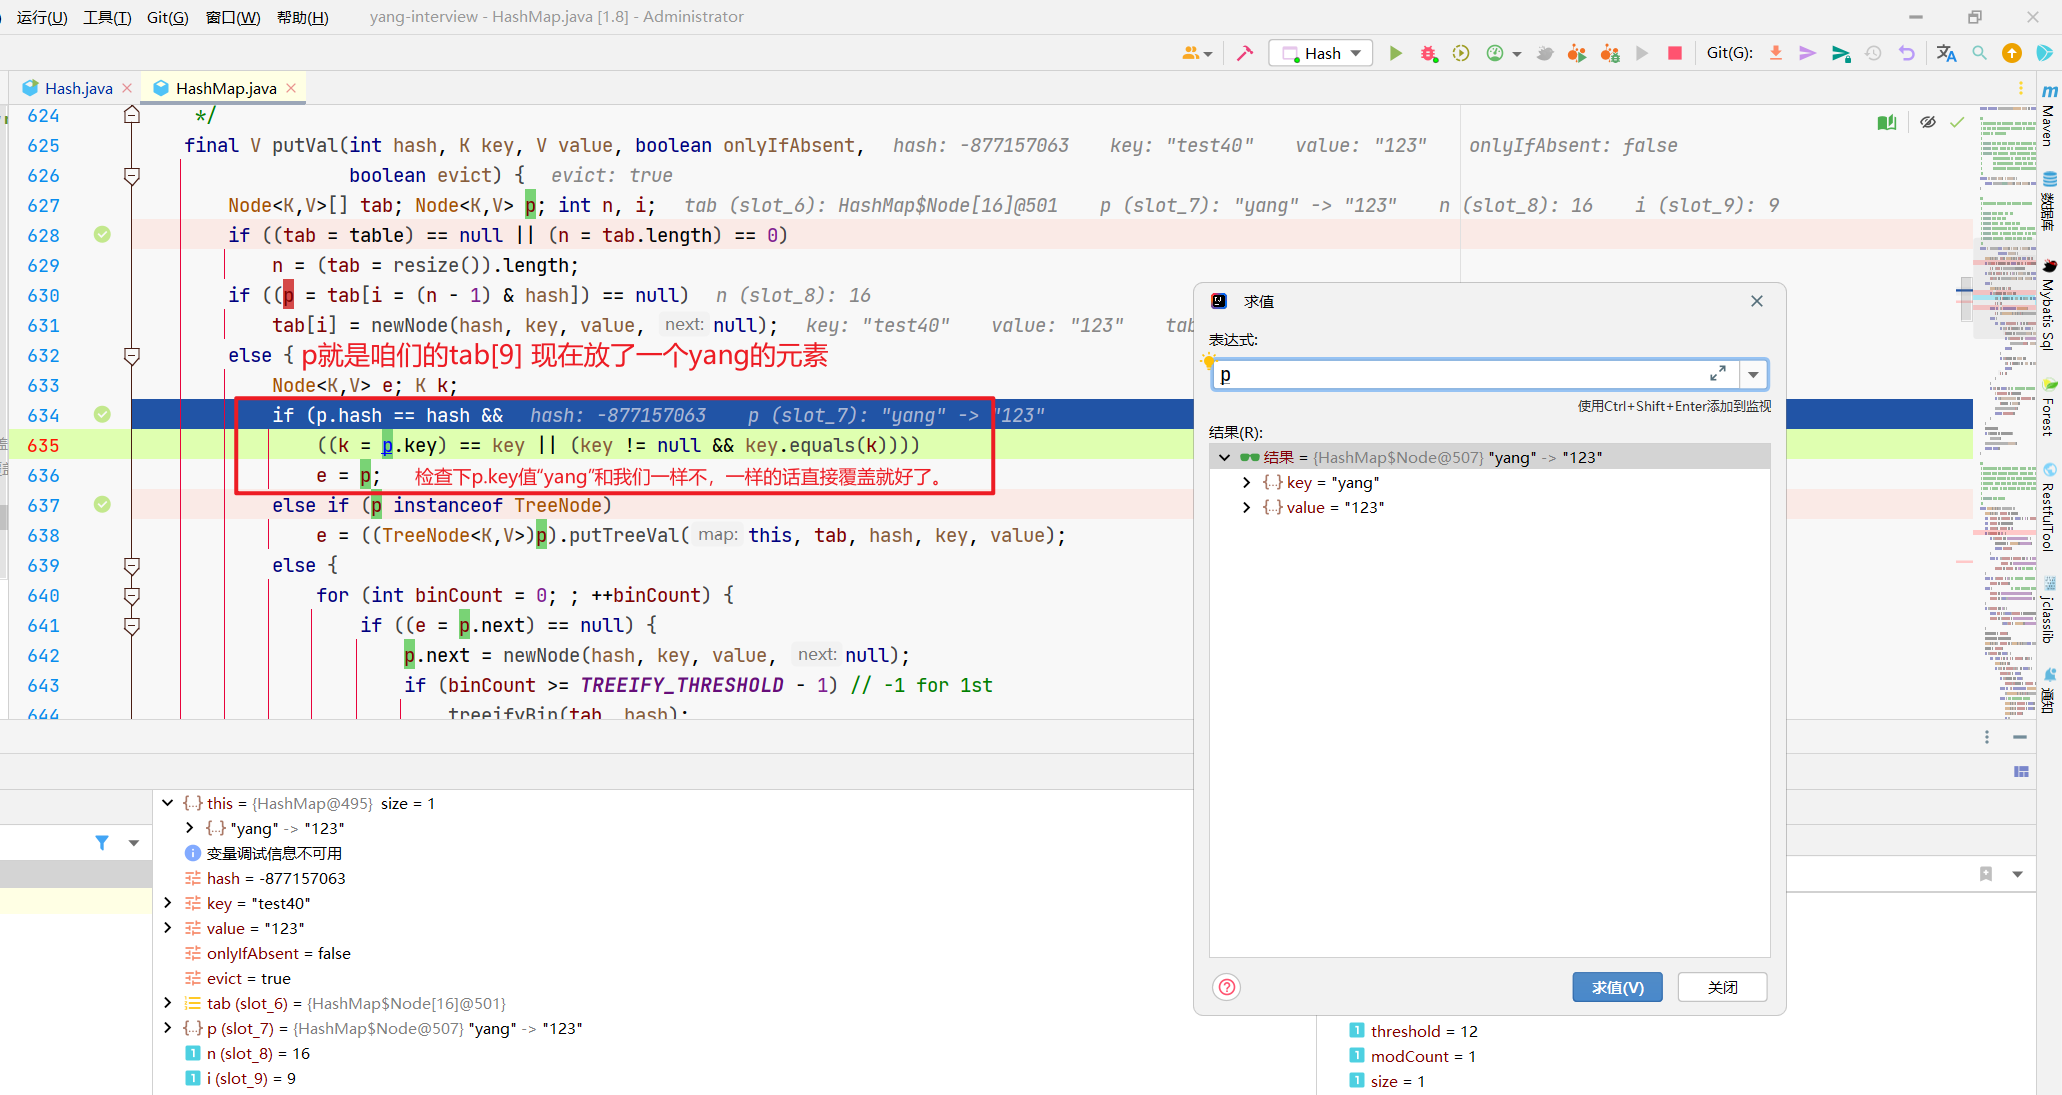This screenshot has height=1095, width=2062.
Task: Click the 求值(V) evaluate button
Action: tap(1617, 987)
